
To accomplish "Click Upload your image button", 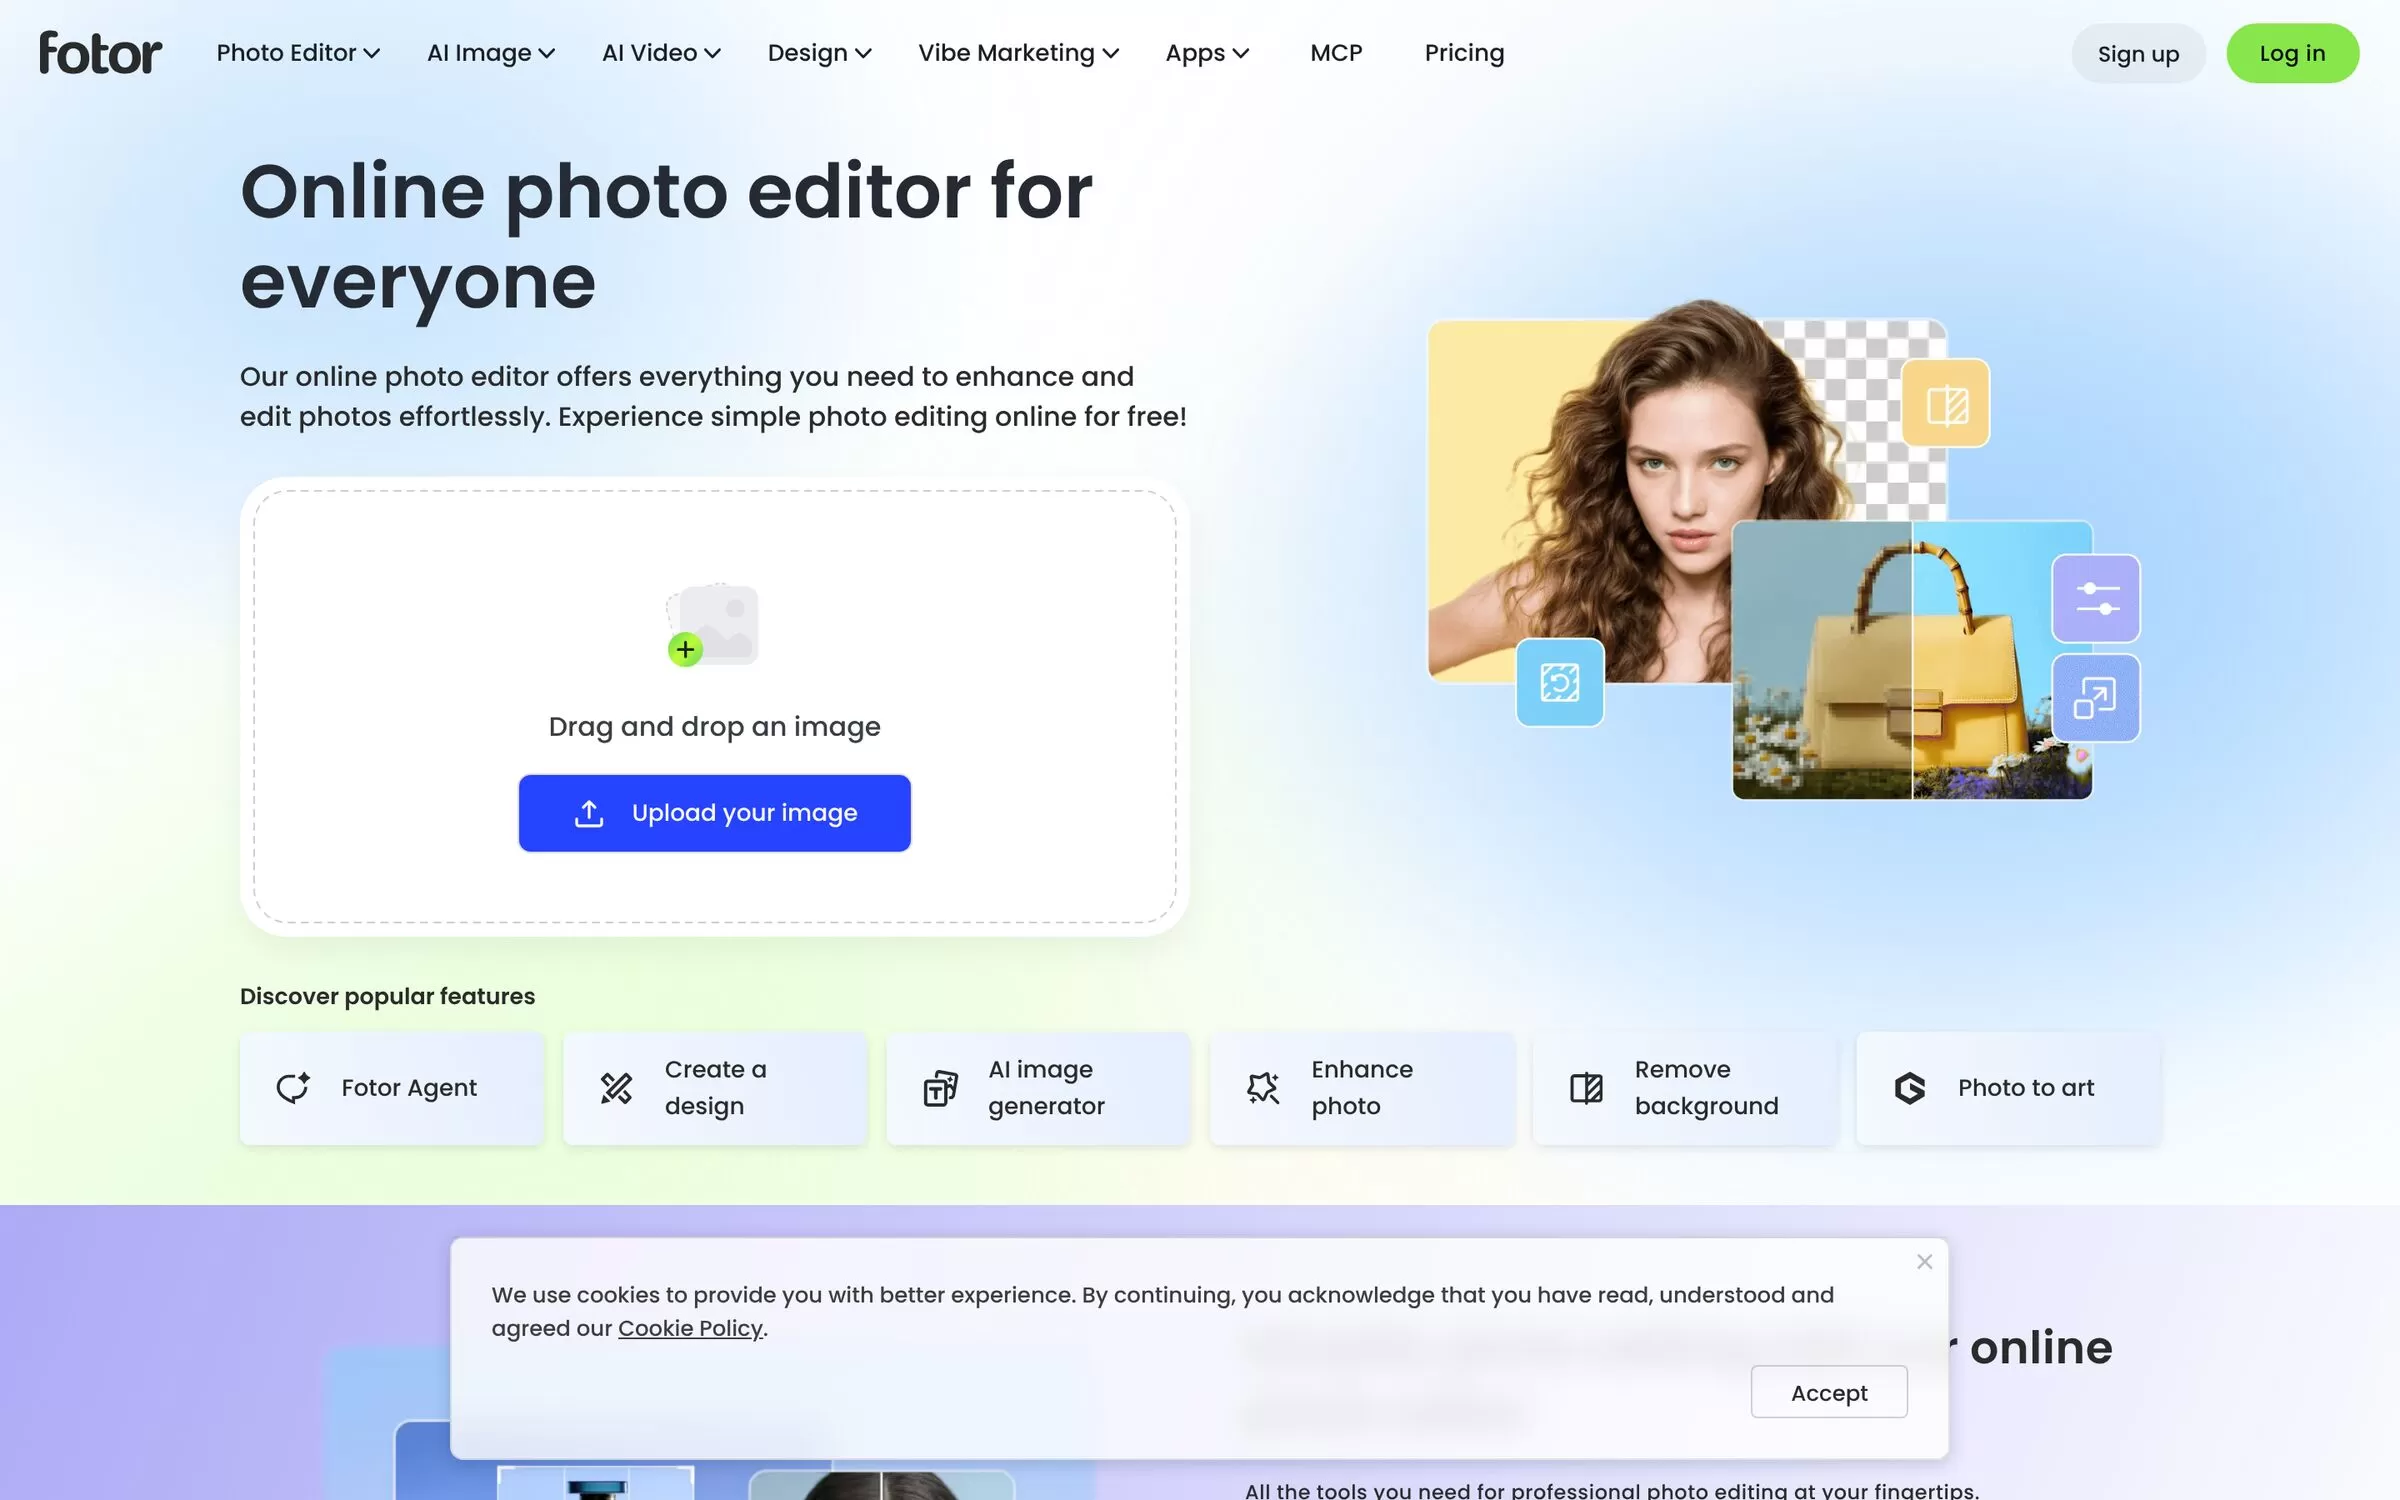I will (714, 813).
